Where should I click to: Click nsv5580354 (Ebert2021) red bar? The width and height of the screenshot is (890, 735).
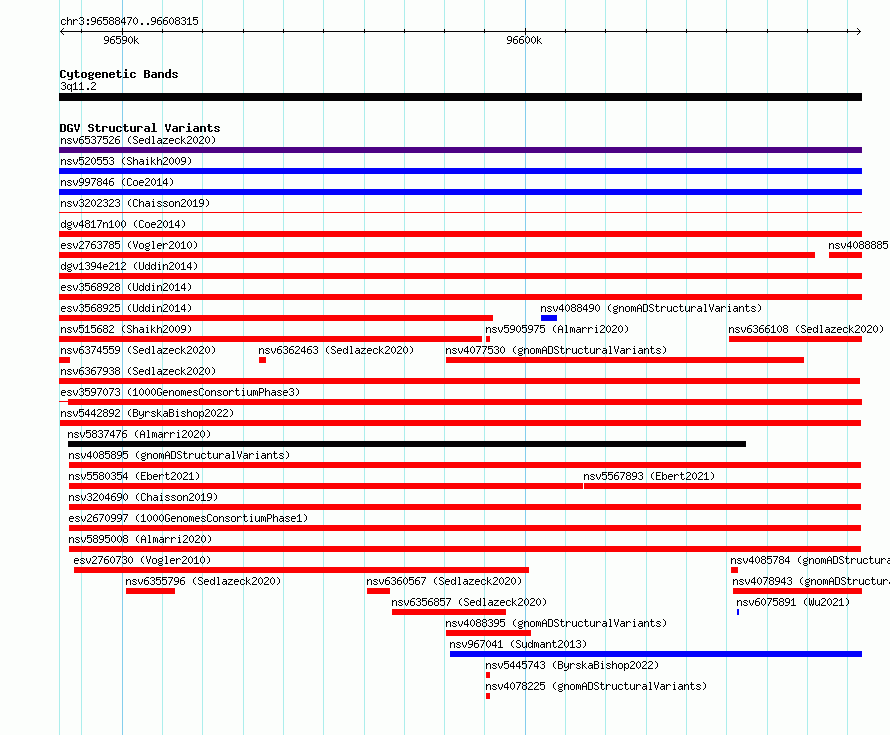tap(326, 486)
